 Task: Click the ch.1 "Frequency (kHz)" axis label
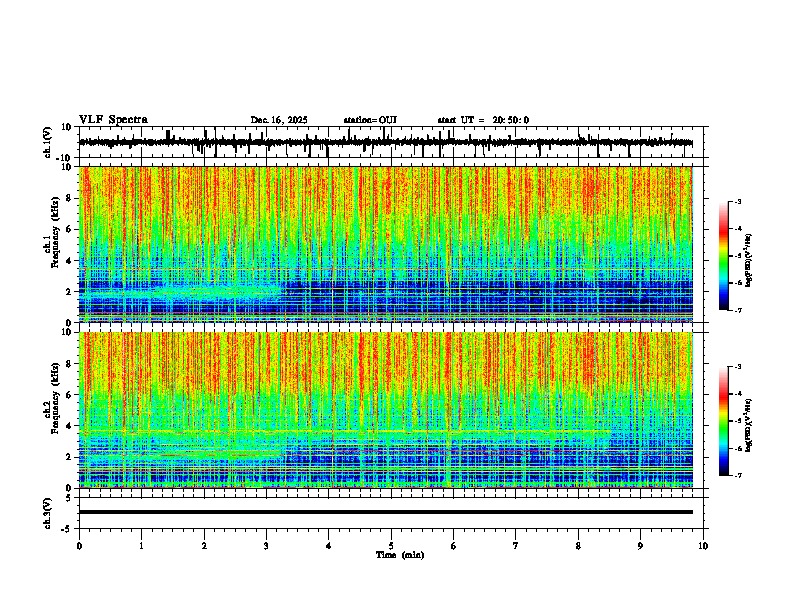pyautogui.click(x=55, y=232)
